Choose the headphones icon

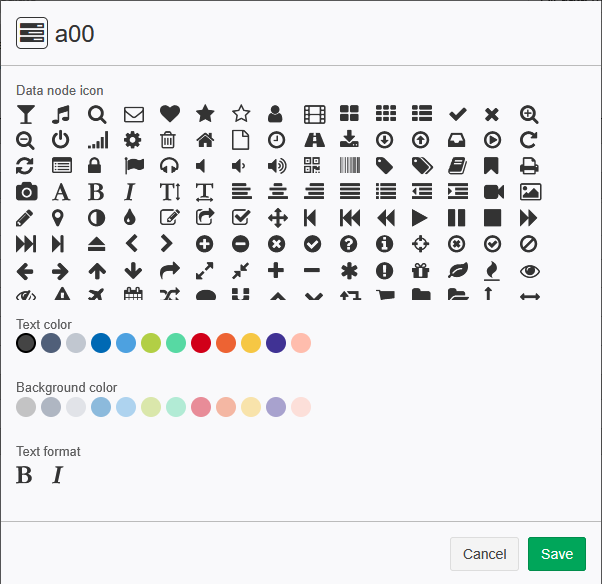tap(169, 166)
